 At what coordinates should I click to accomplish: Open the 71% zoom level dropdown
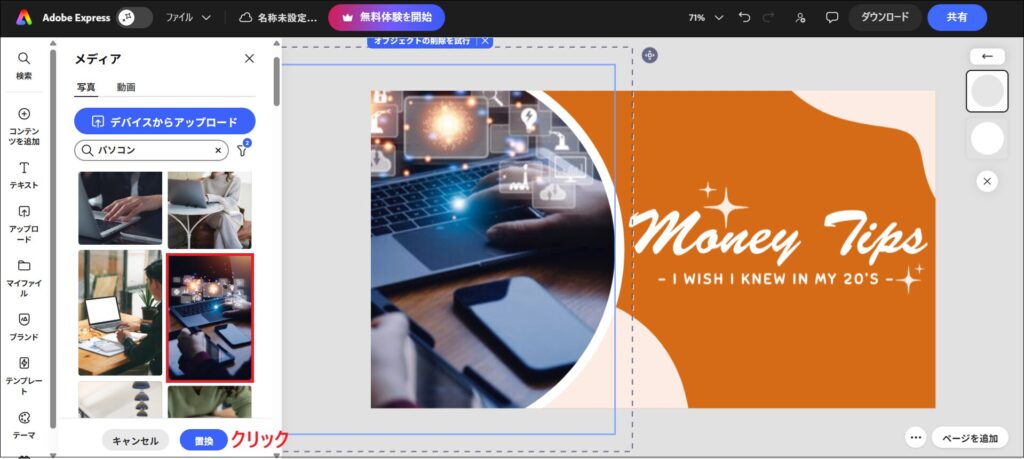tap(704, 17)
